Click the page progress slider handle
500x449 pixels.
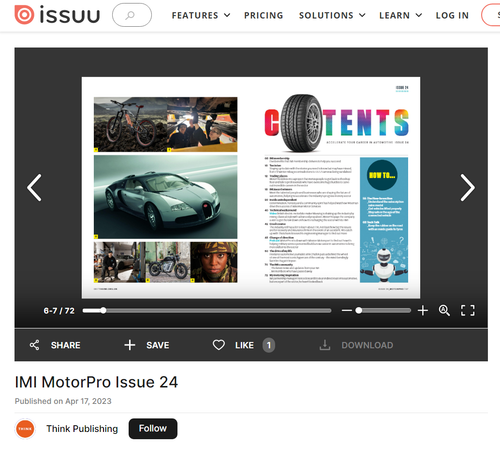(x=103, y=310)
